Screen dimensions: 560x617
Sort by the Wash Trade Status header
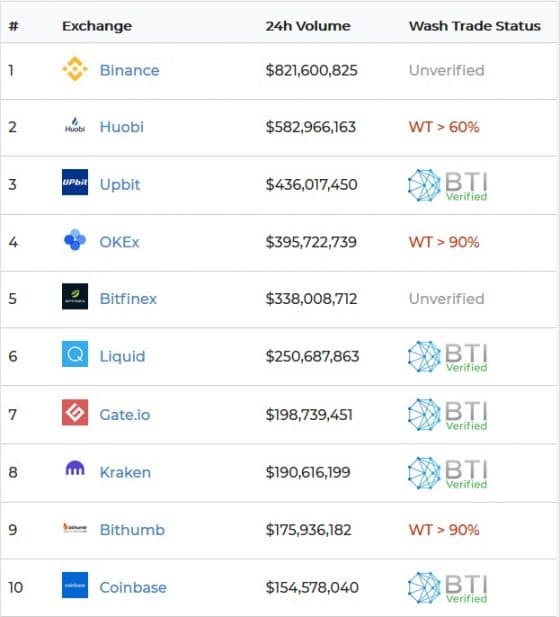(x=475, y=26)
